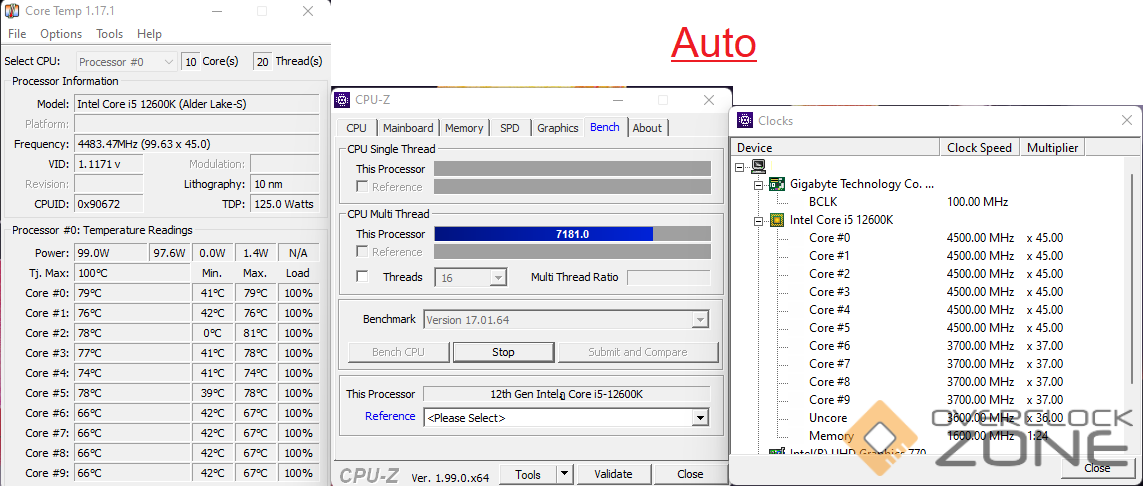
Task: Click the Core Temp app icon in title bar
Action: pyautogui.click(x=12, y=11)
